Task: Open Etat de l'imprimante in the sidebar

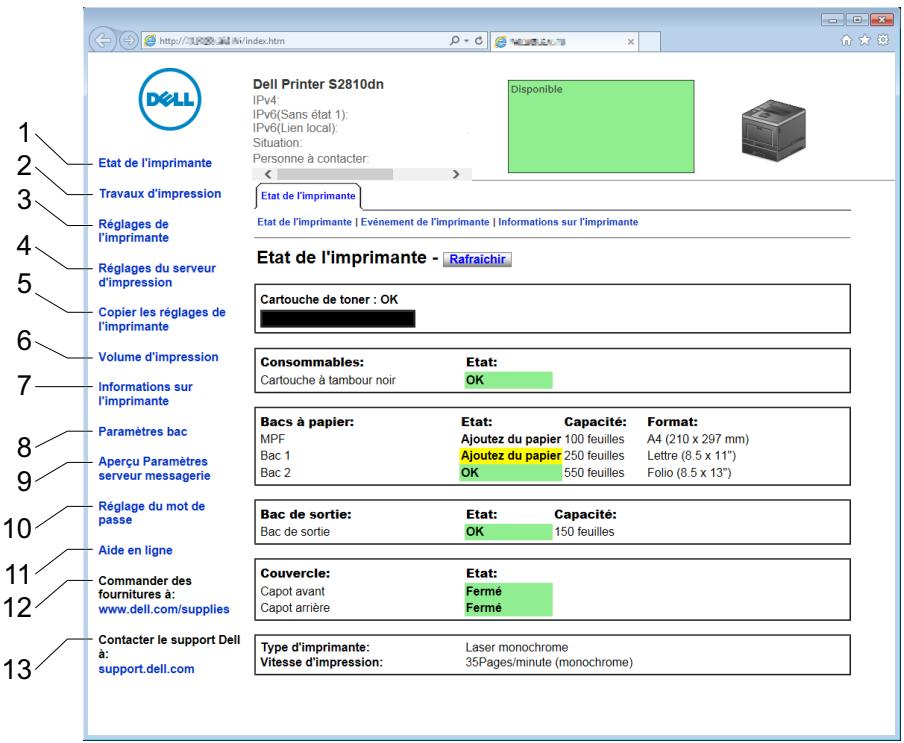Action: (x=155, y=163)
